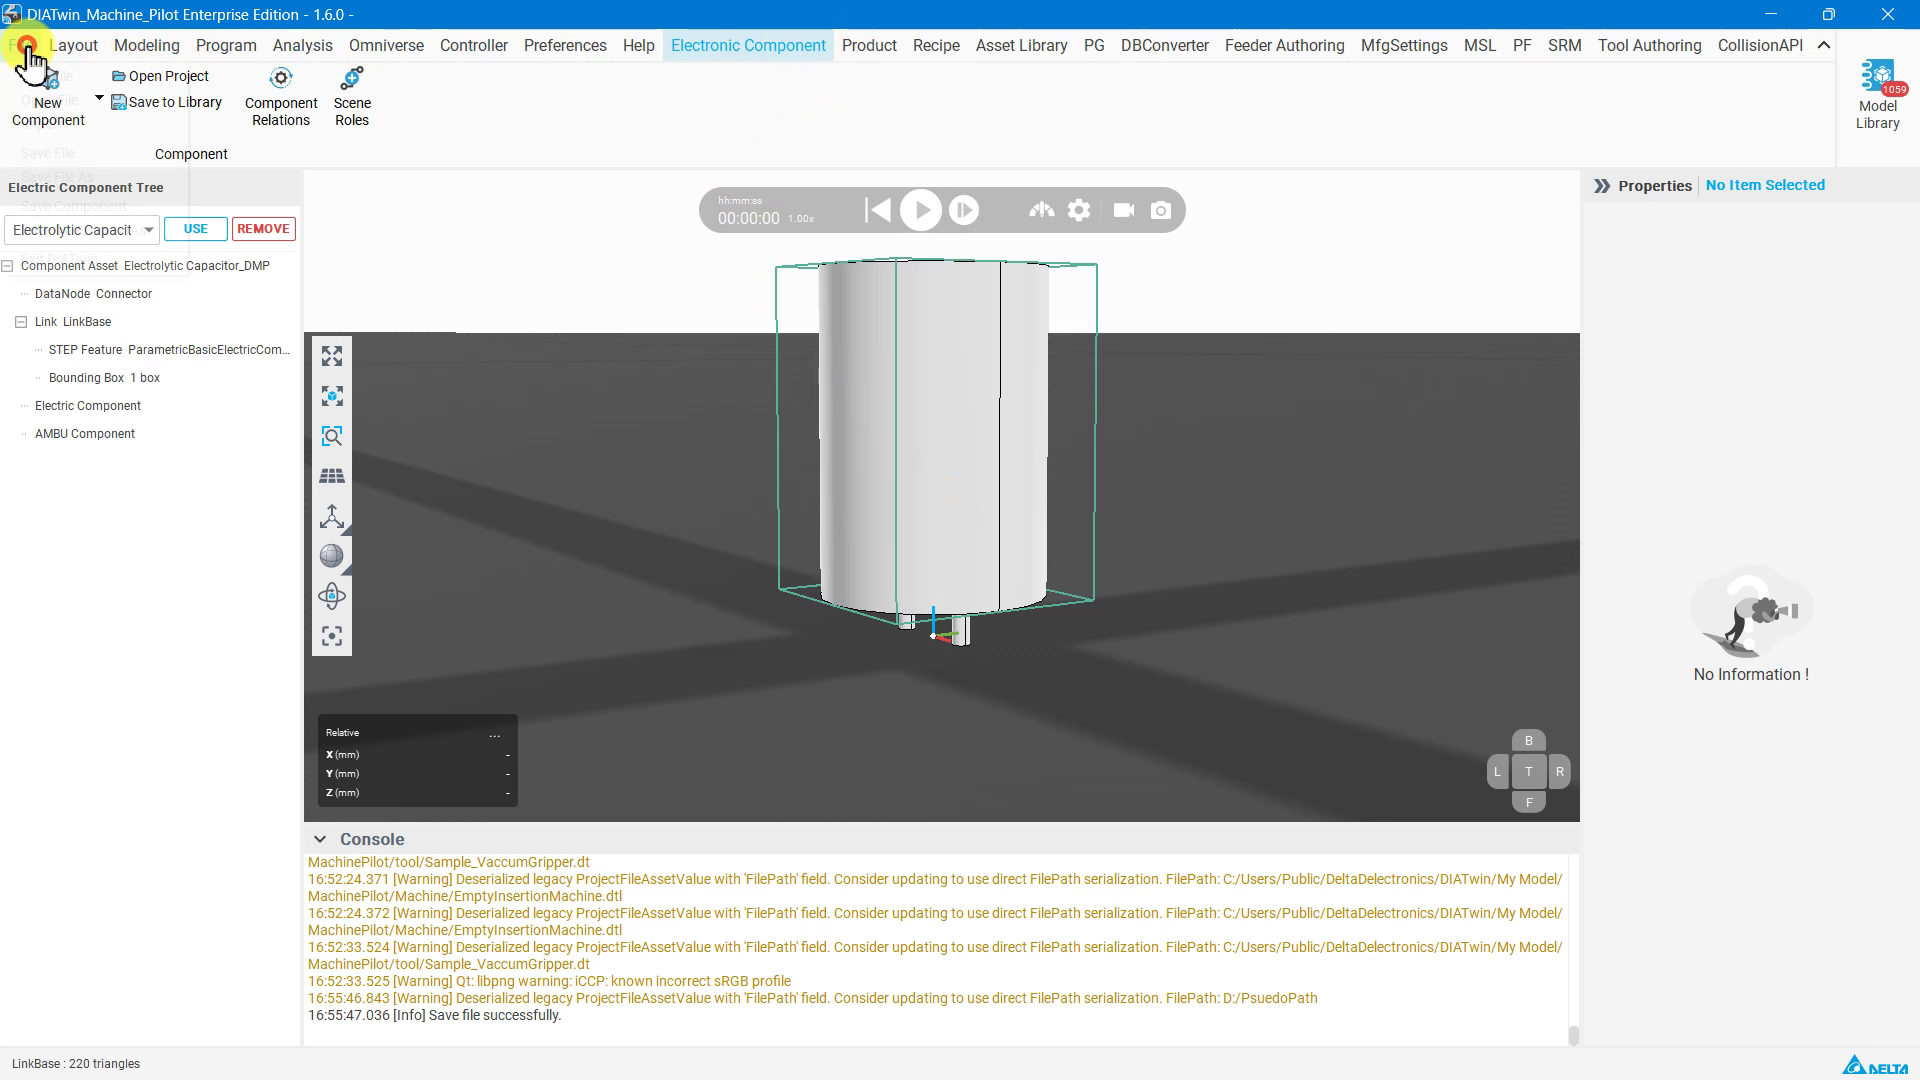Collapse the Link LinkBase tree node
The height and width of the screenshot is (1080, 1920).
pos(21,322)
